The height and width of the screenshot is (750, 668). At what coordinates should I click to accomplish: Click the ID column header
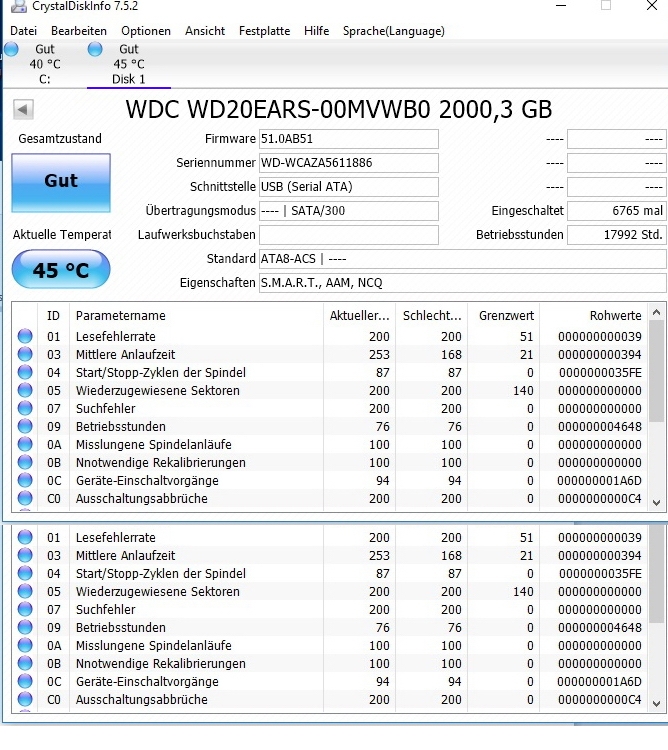click(54, 316)
